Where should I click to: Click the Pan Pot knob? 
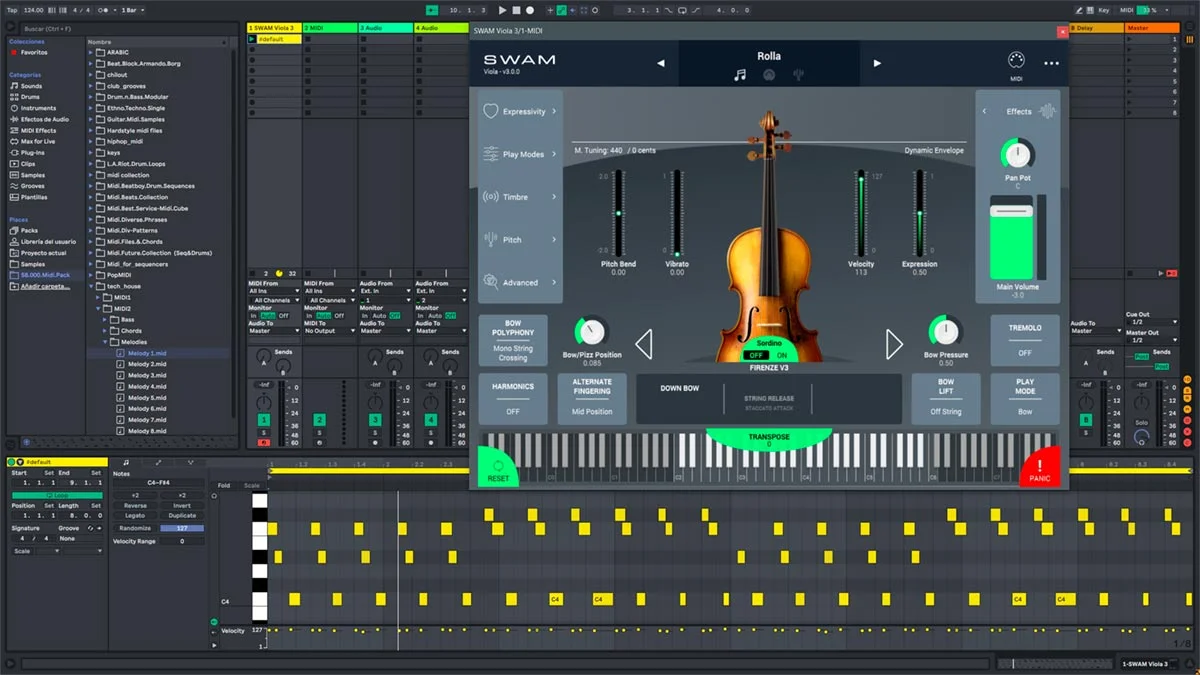point(1017,154)
